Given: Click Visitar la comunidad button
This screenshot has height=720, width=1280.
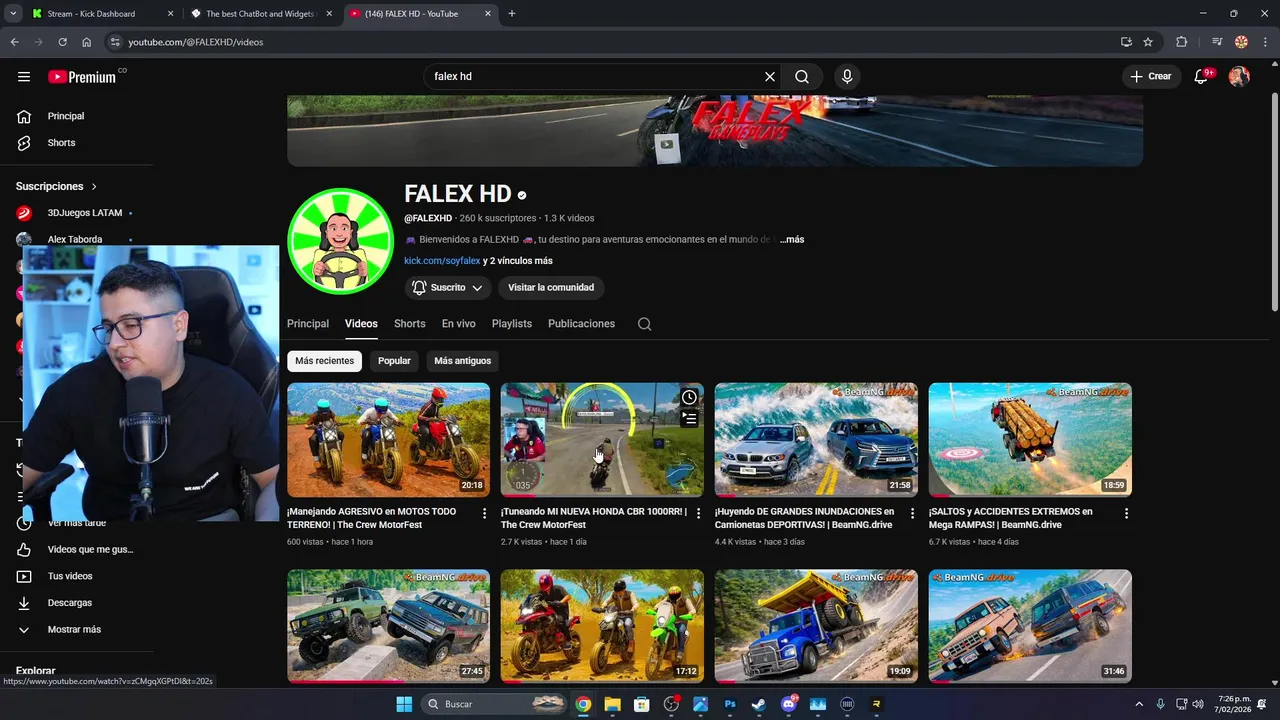Looking at the screenshot, I should 551,288.
